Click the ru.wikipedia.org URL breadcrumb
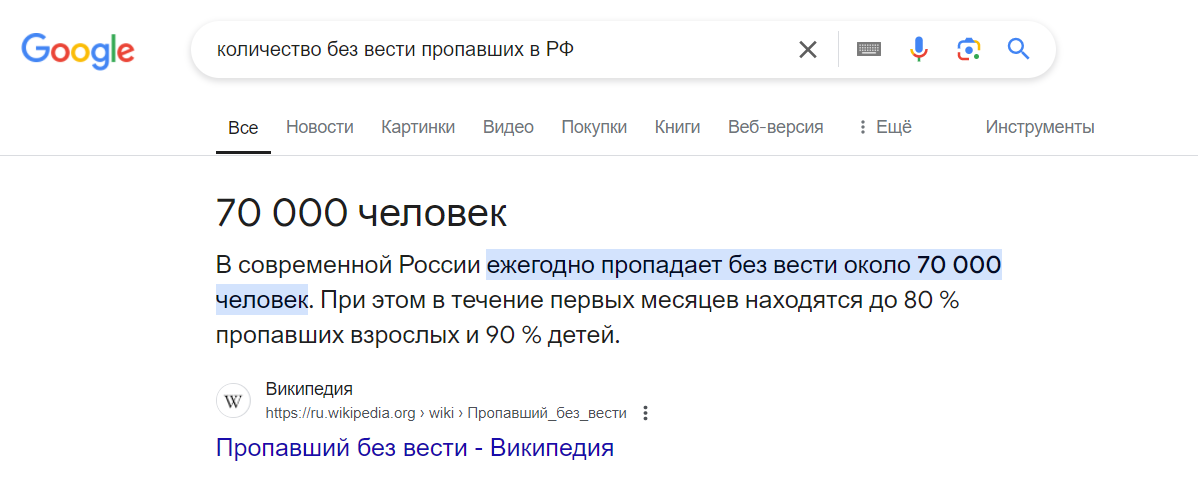1198x482 pixels. tap(446, 413)
